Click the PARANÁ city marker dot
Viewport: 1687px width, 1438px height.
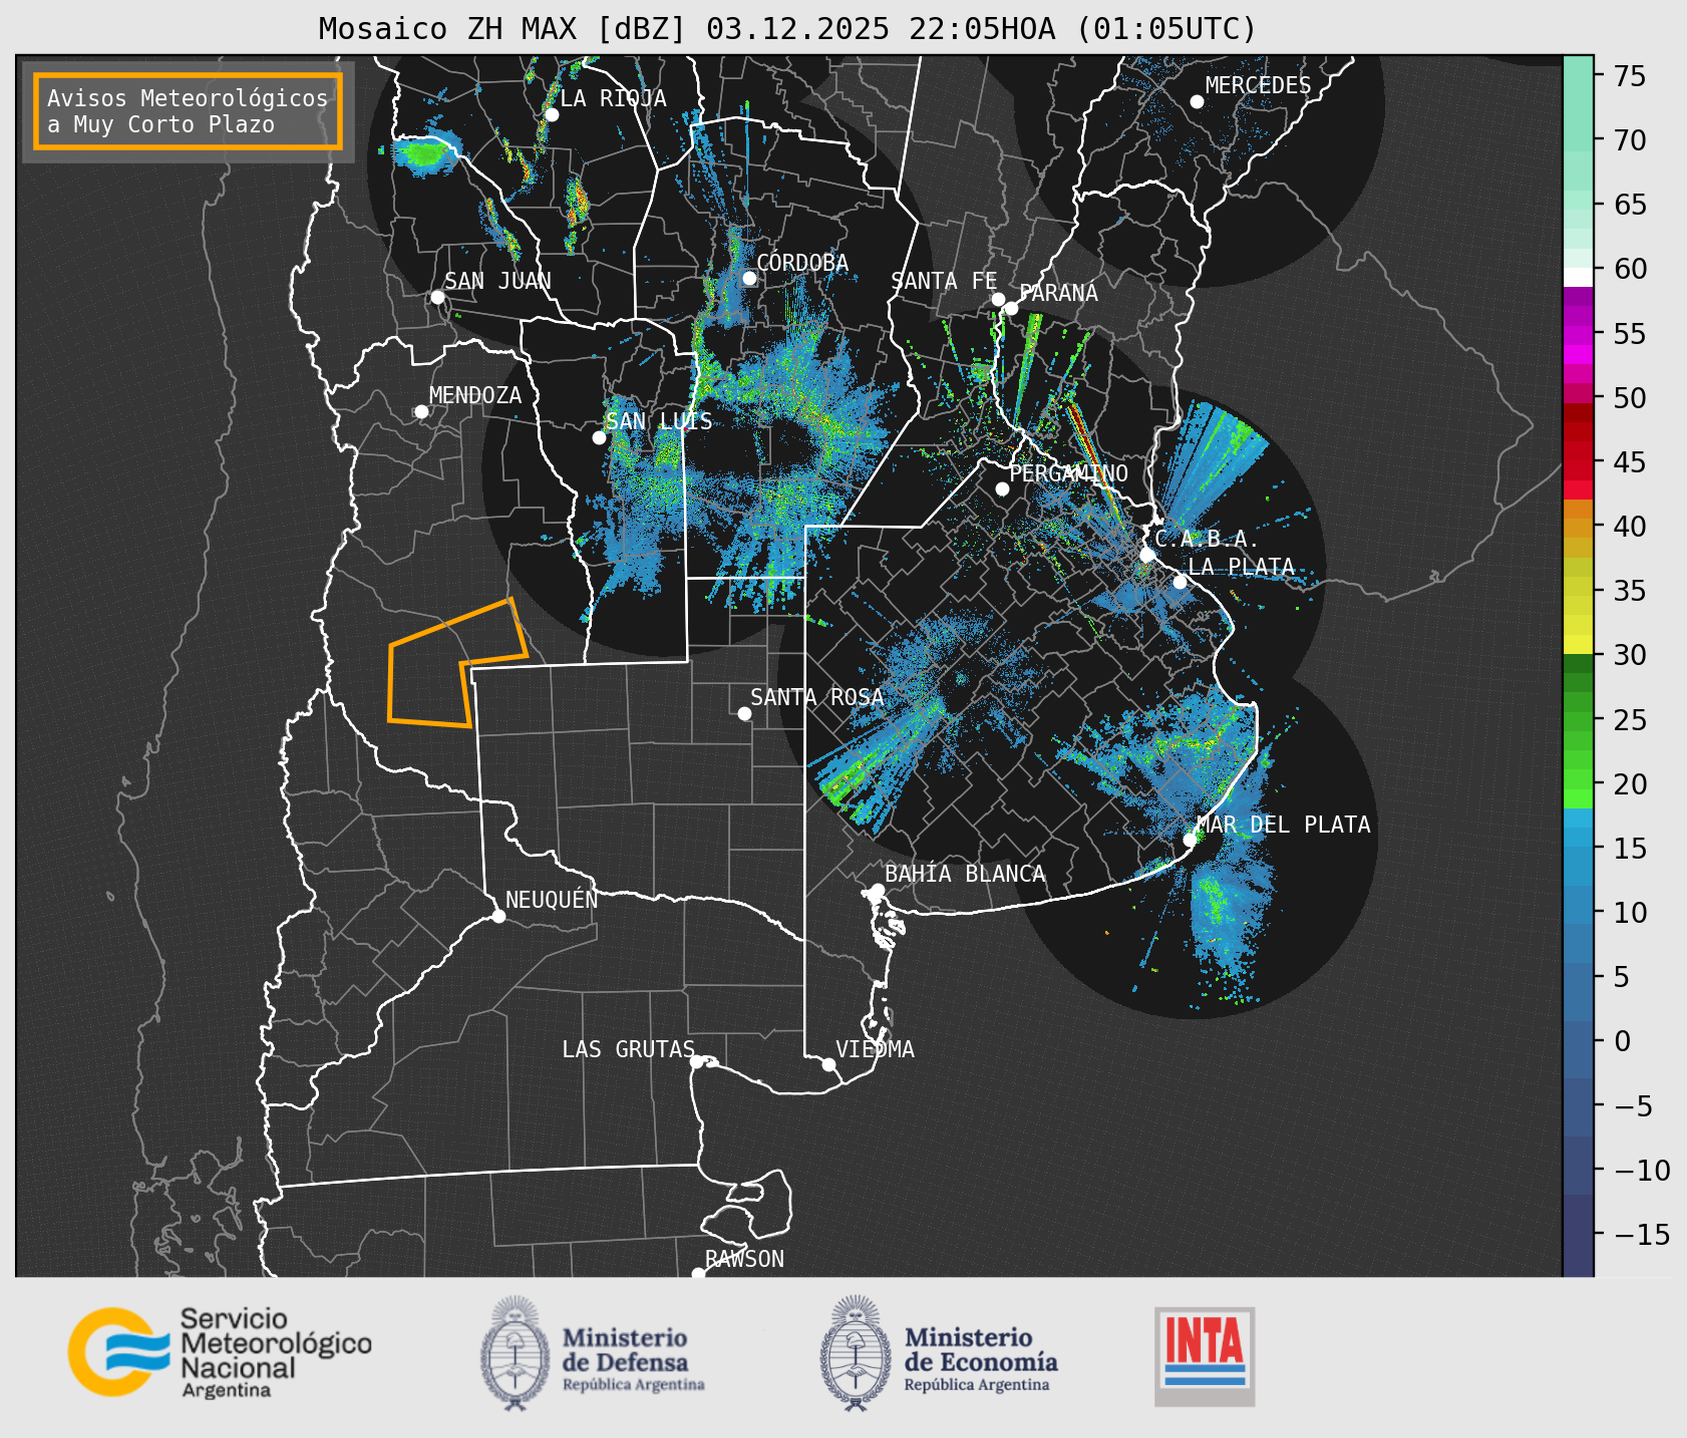(1011, 308)
